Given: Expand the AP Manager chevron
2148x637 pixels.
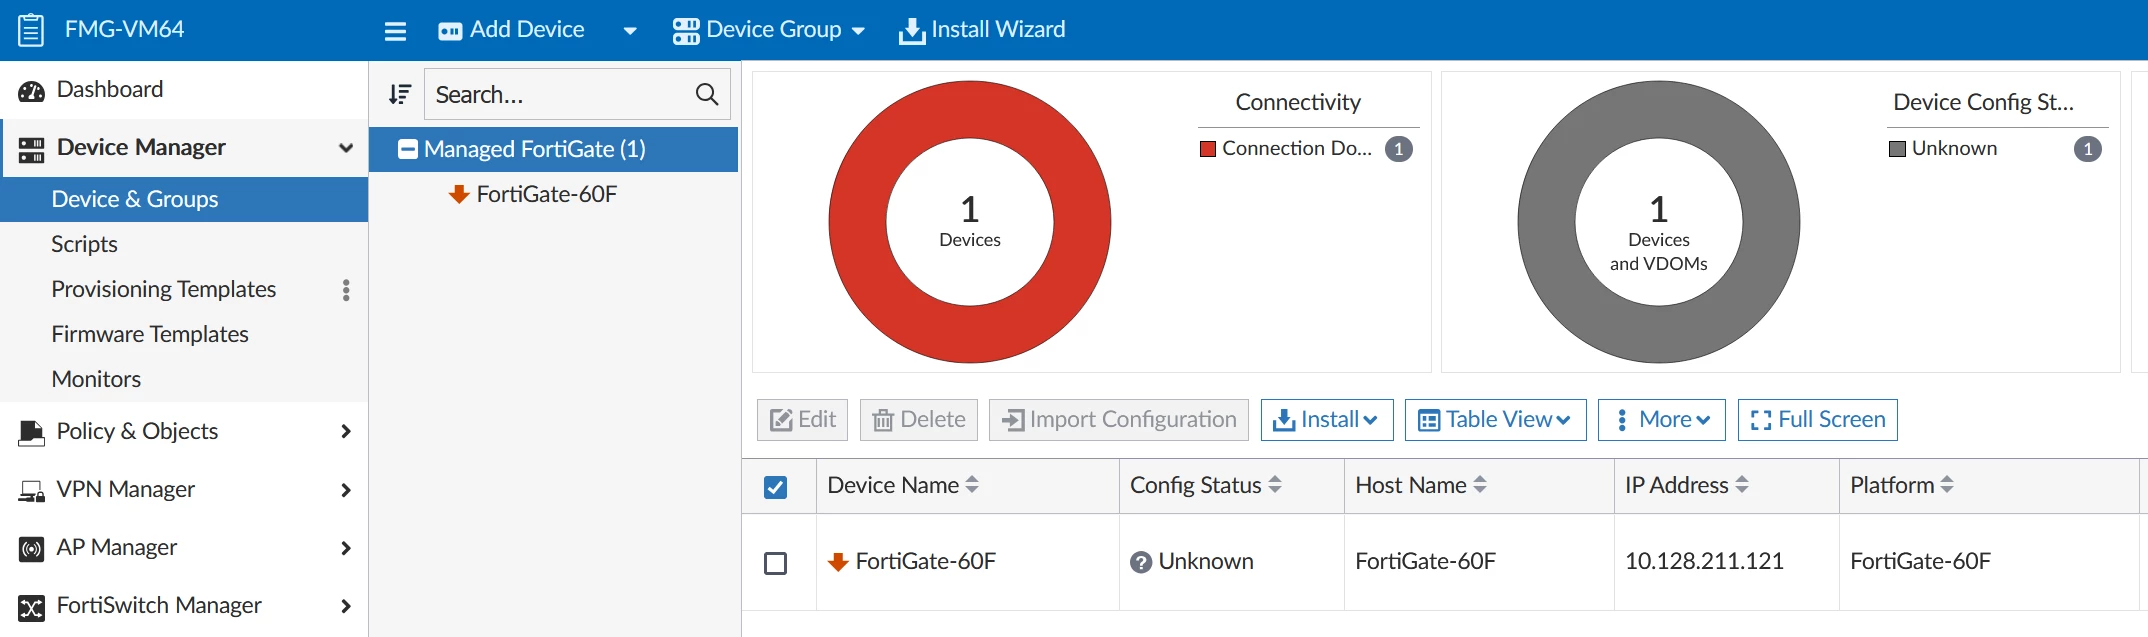Looking at the screenshot, I should [346, 548].
